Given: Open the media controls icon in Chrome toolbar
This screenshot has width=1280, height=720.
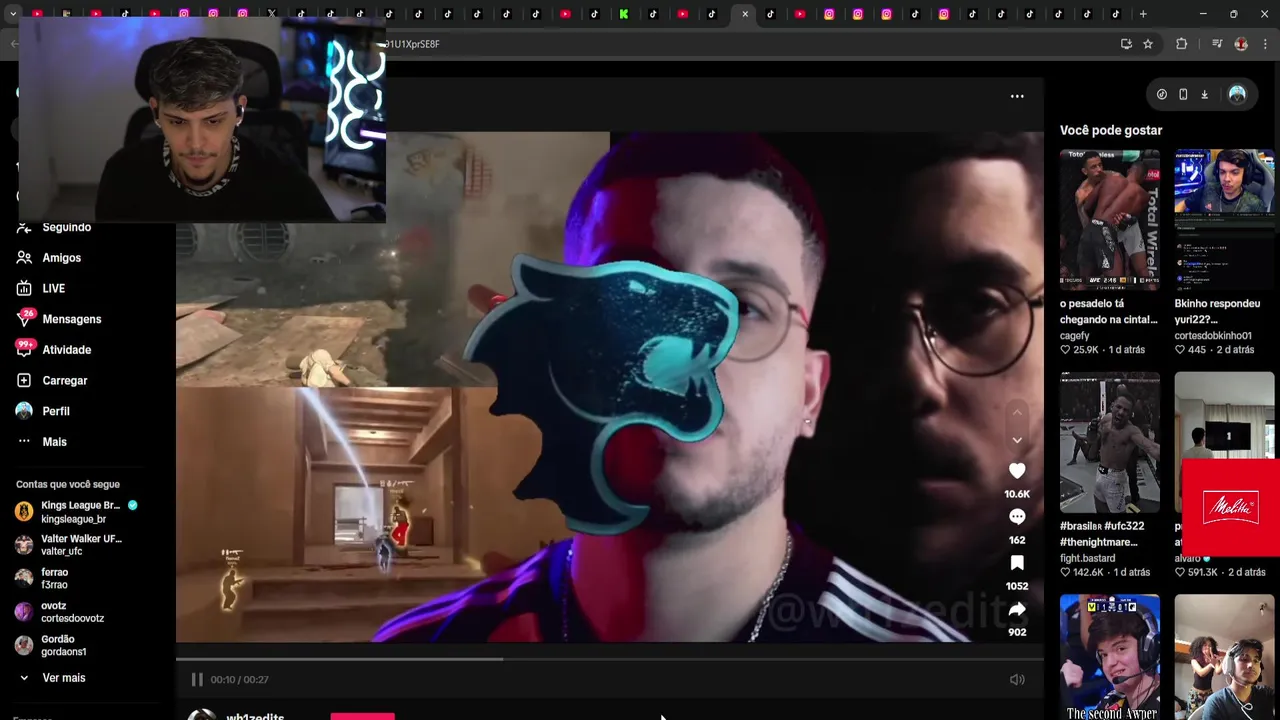Looking at the screenshot, I should tap(1217, 44).
